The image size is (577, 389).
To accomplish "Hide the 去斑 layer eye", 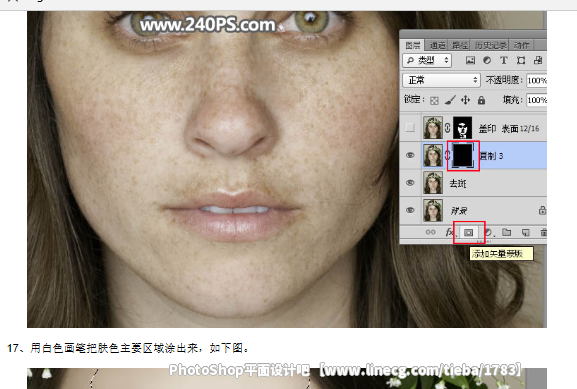I will click(410, 183).
